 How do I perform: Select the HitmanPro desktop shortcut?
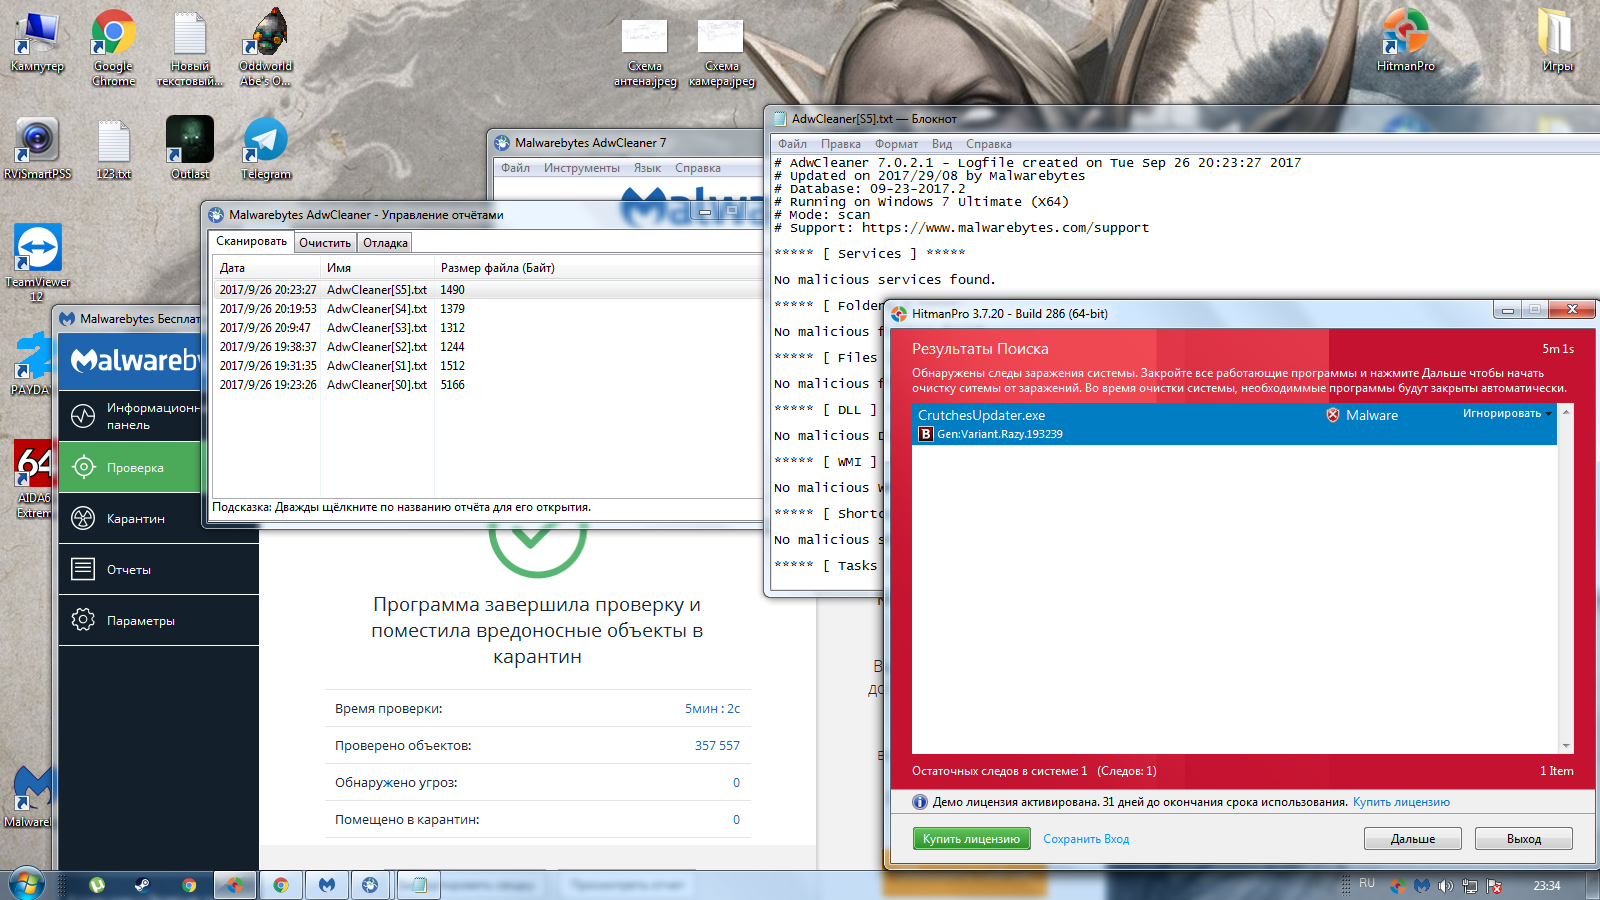click(x=1405, y=40)
